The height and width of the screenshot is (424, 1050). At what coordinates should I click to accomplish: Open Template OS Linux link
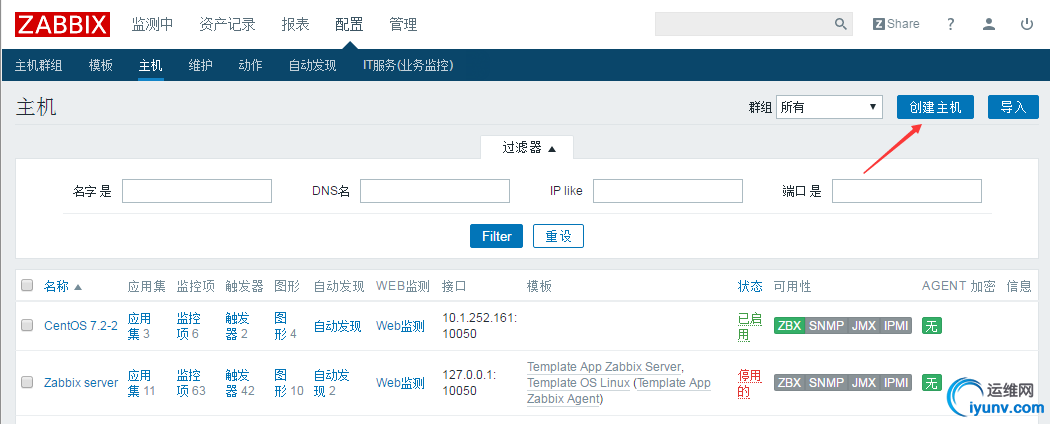pos(579,383)
